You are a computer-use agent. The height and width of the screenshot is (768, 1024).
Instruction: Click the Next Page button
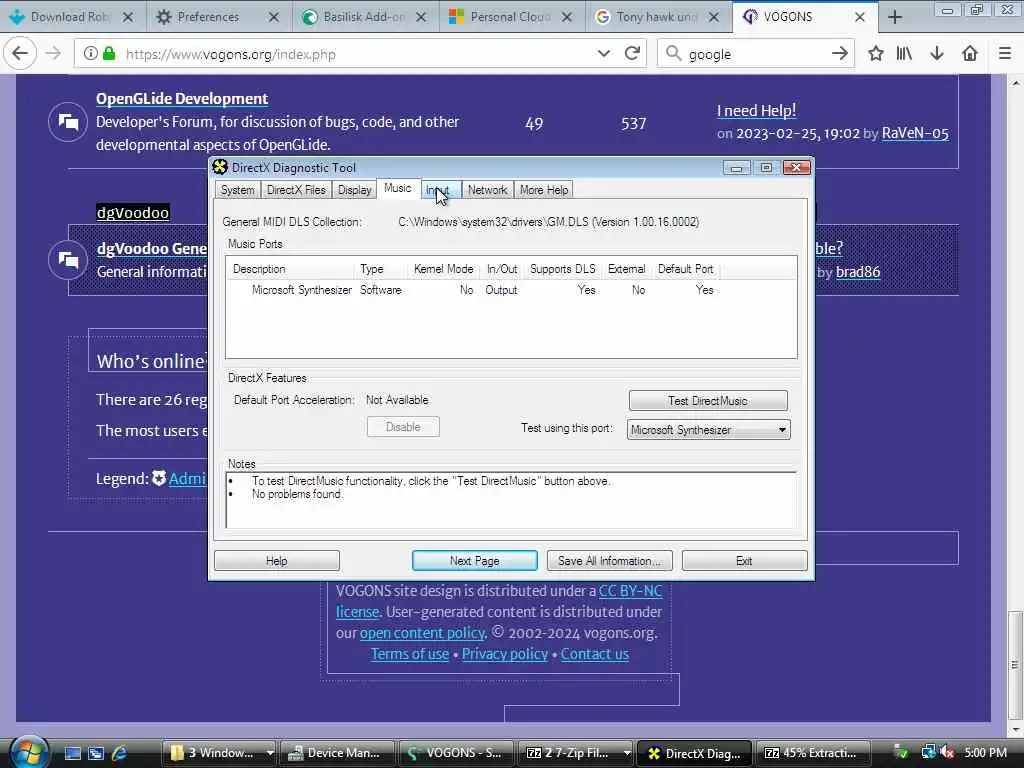click(474, 560)
